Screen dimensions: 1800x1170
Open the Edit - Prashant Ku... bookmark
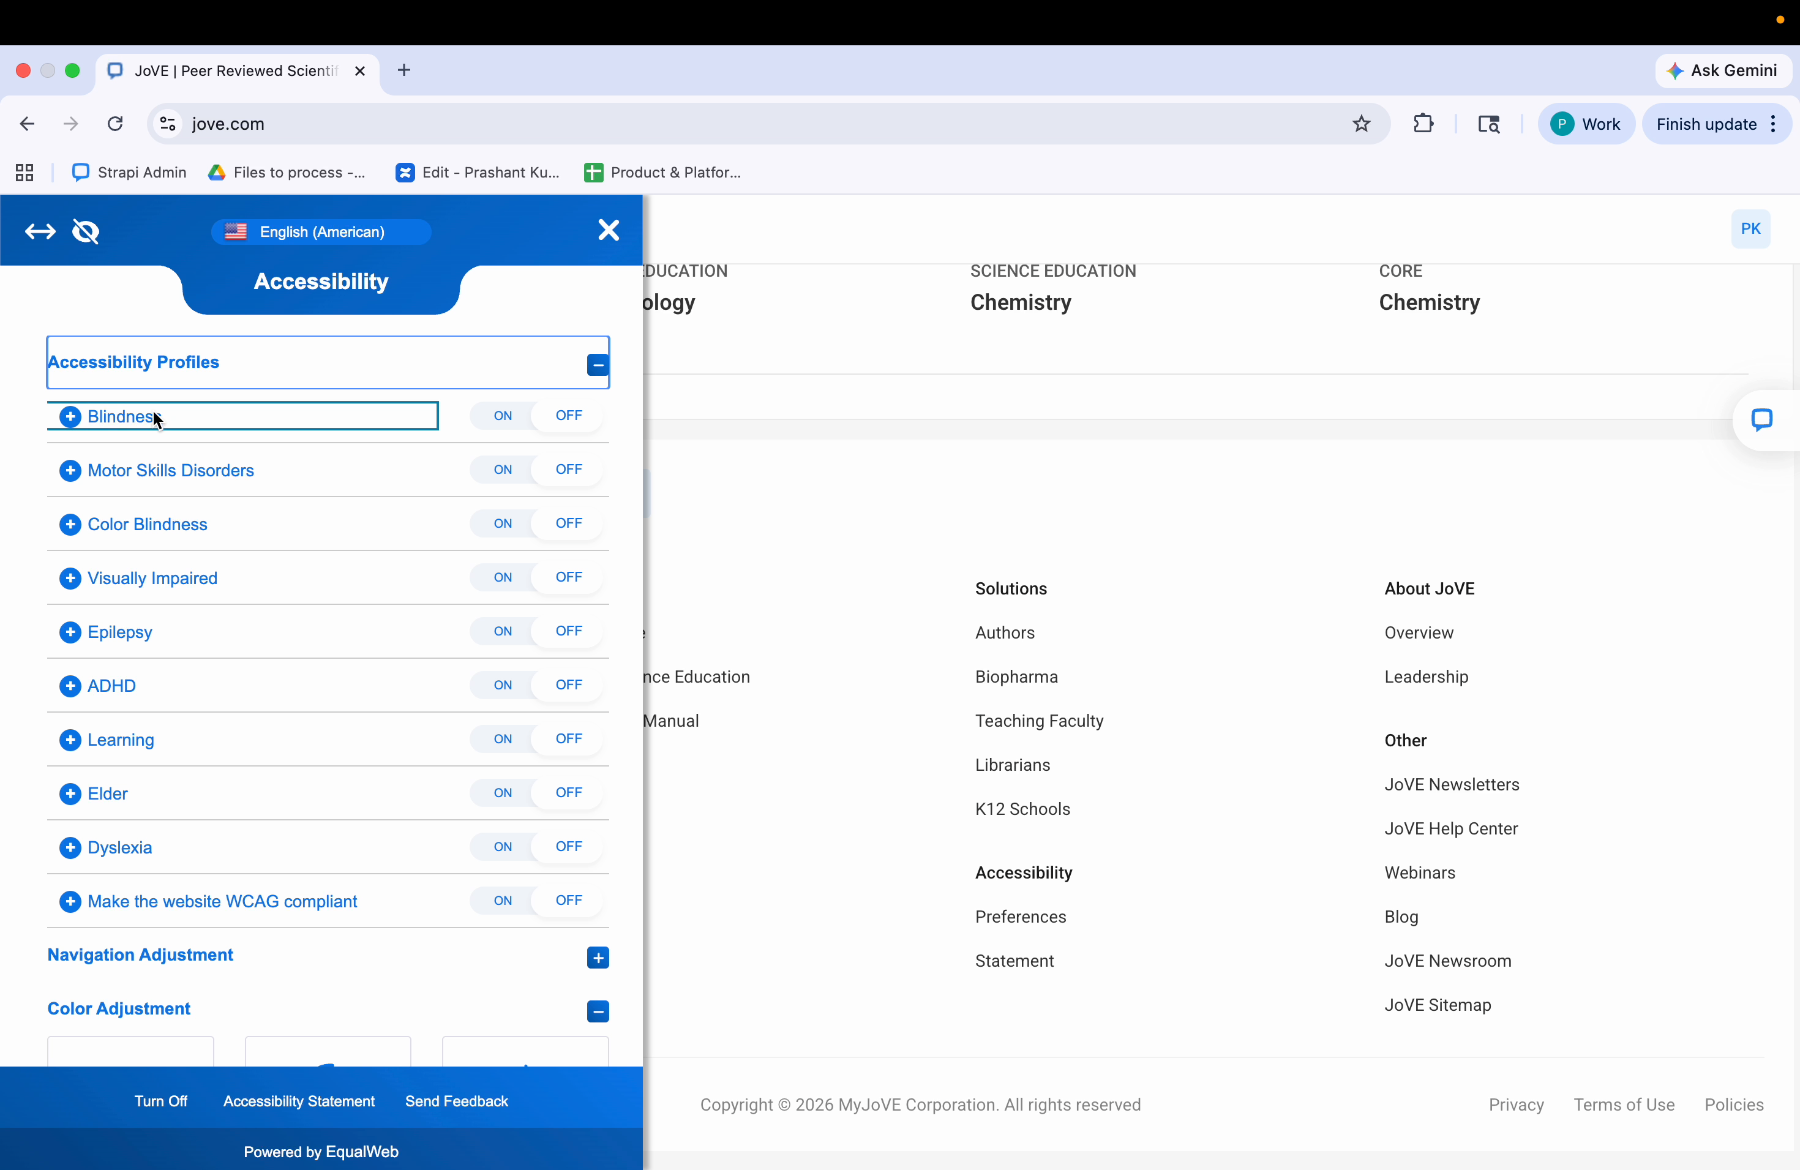click(x=478, y=172)
